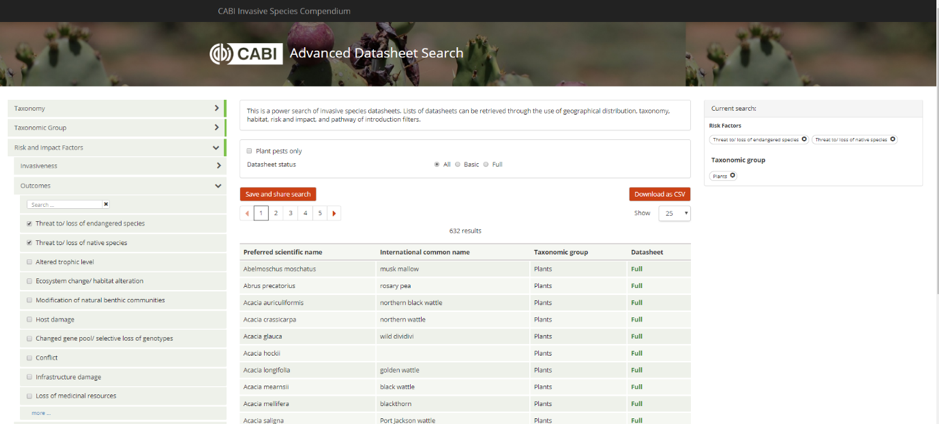Screen dimensions: 939x424
Task: Click the '632 results' count text
Action: (x=465, y=231)
